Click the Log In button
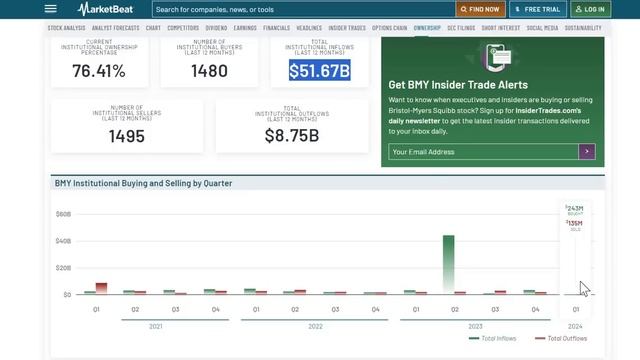The image size is (640, 360). tap(590, 9)
